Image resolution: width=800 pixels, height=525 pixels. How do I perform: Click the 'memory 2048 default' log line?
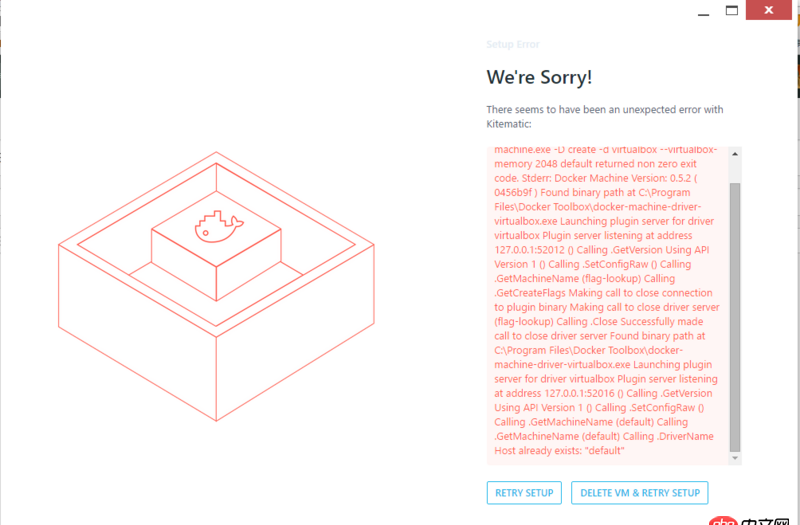pos(538,164)
